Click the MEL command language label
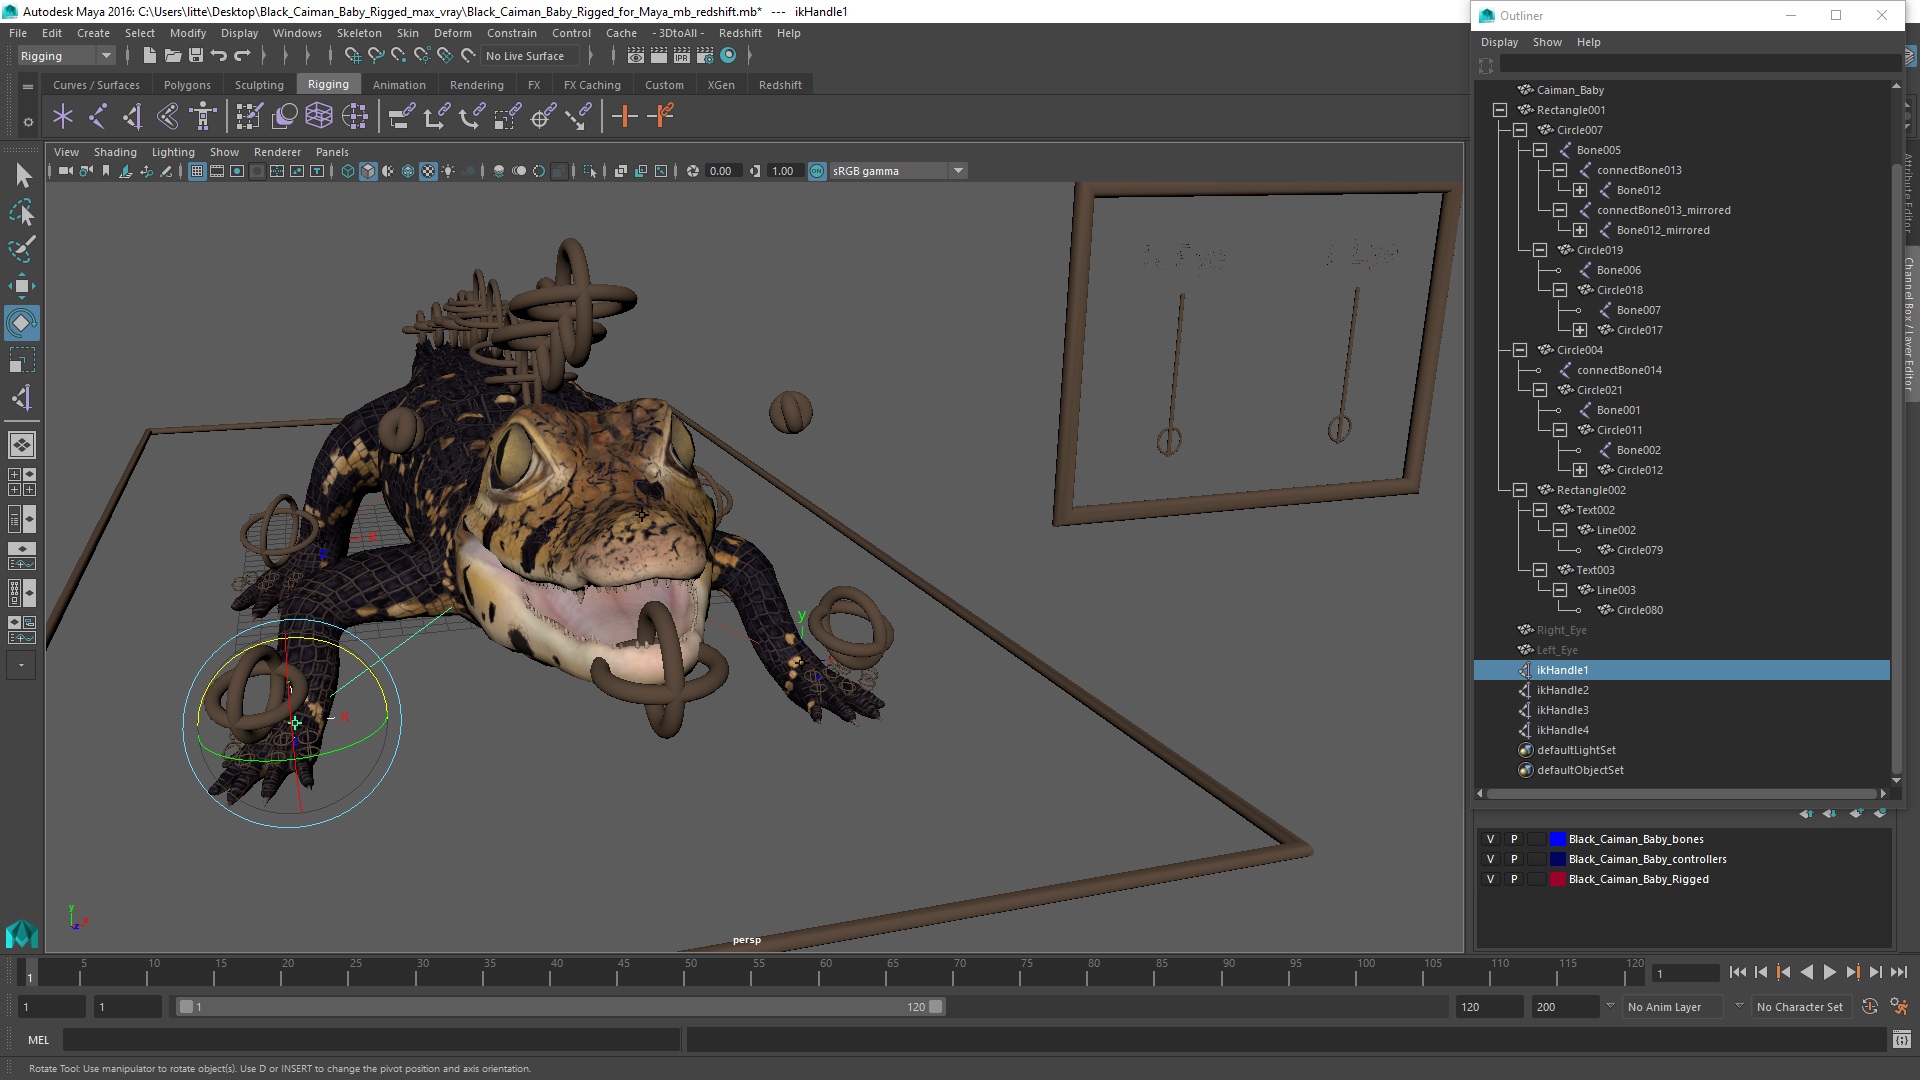Viewport: 1920px width, 1080px height. [x=38, y=1040]
